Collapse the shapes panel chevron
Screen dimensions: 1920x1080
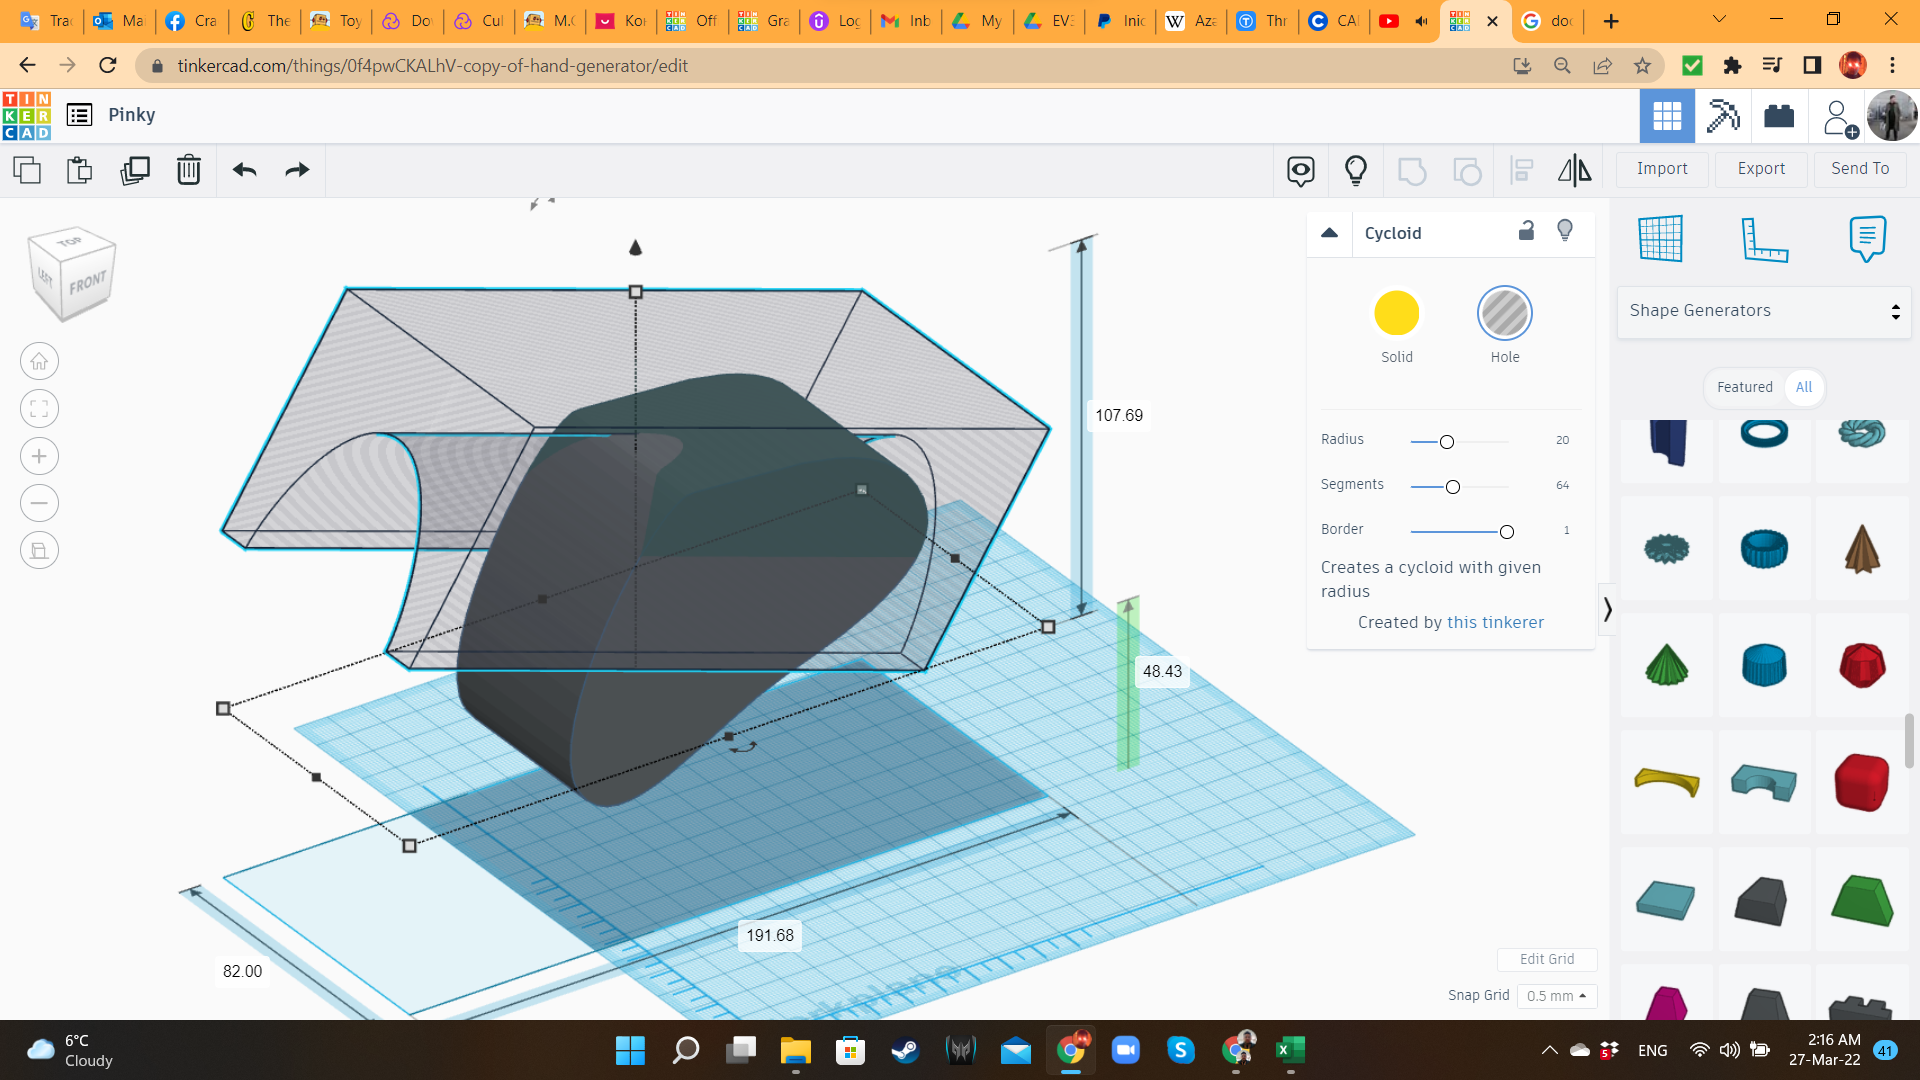coord(1607,609)
